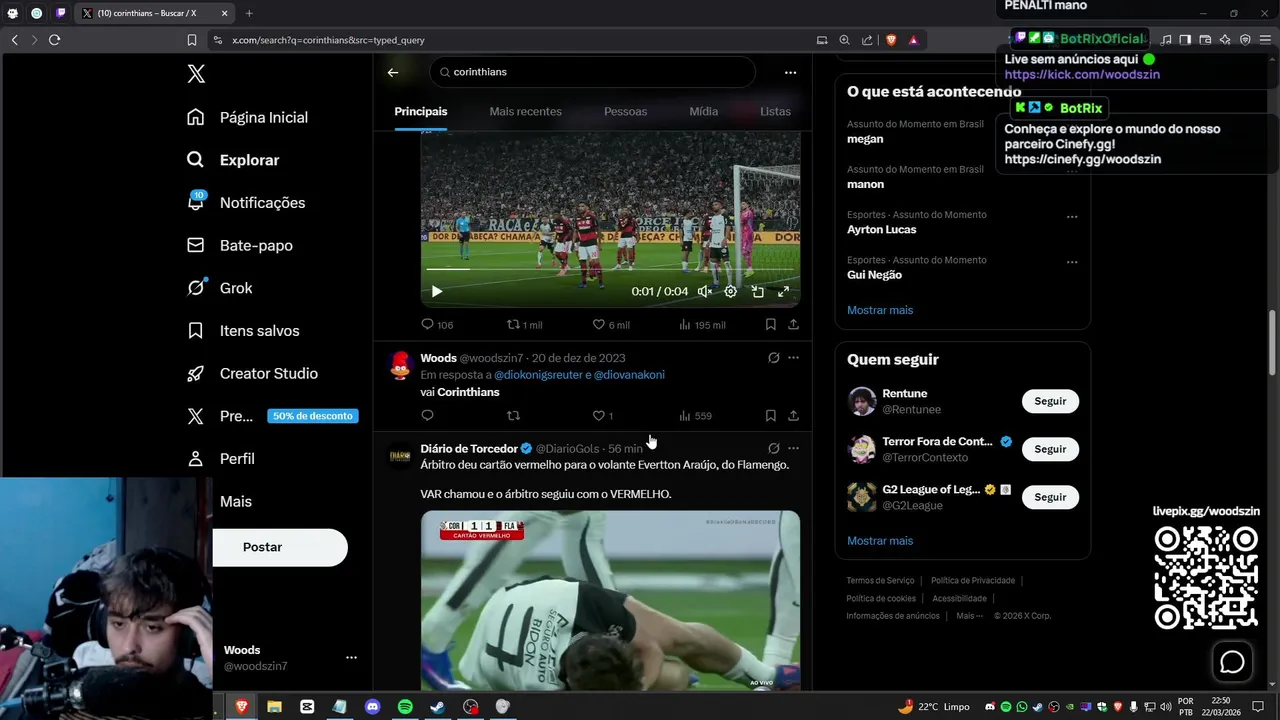Bookmark the video post
This screenshot has width=1280, height=720.
tap(770, 325)
